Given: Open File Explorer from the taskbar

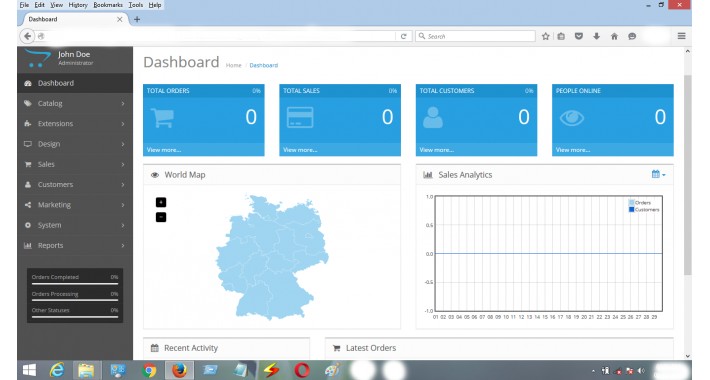Looking at the screenshot, I should [86, 370].
